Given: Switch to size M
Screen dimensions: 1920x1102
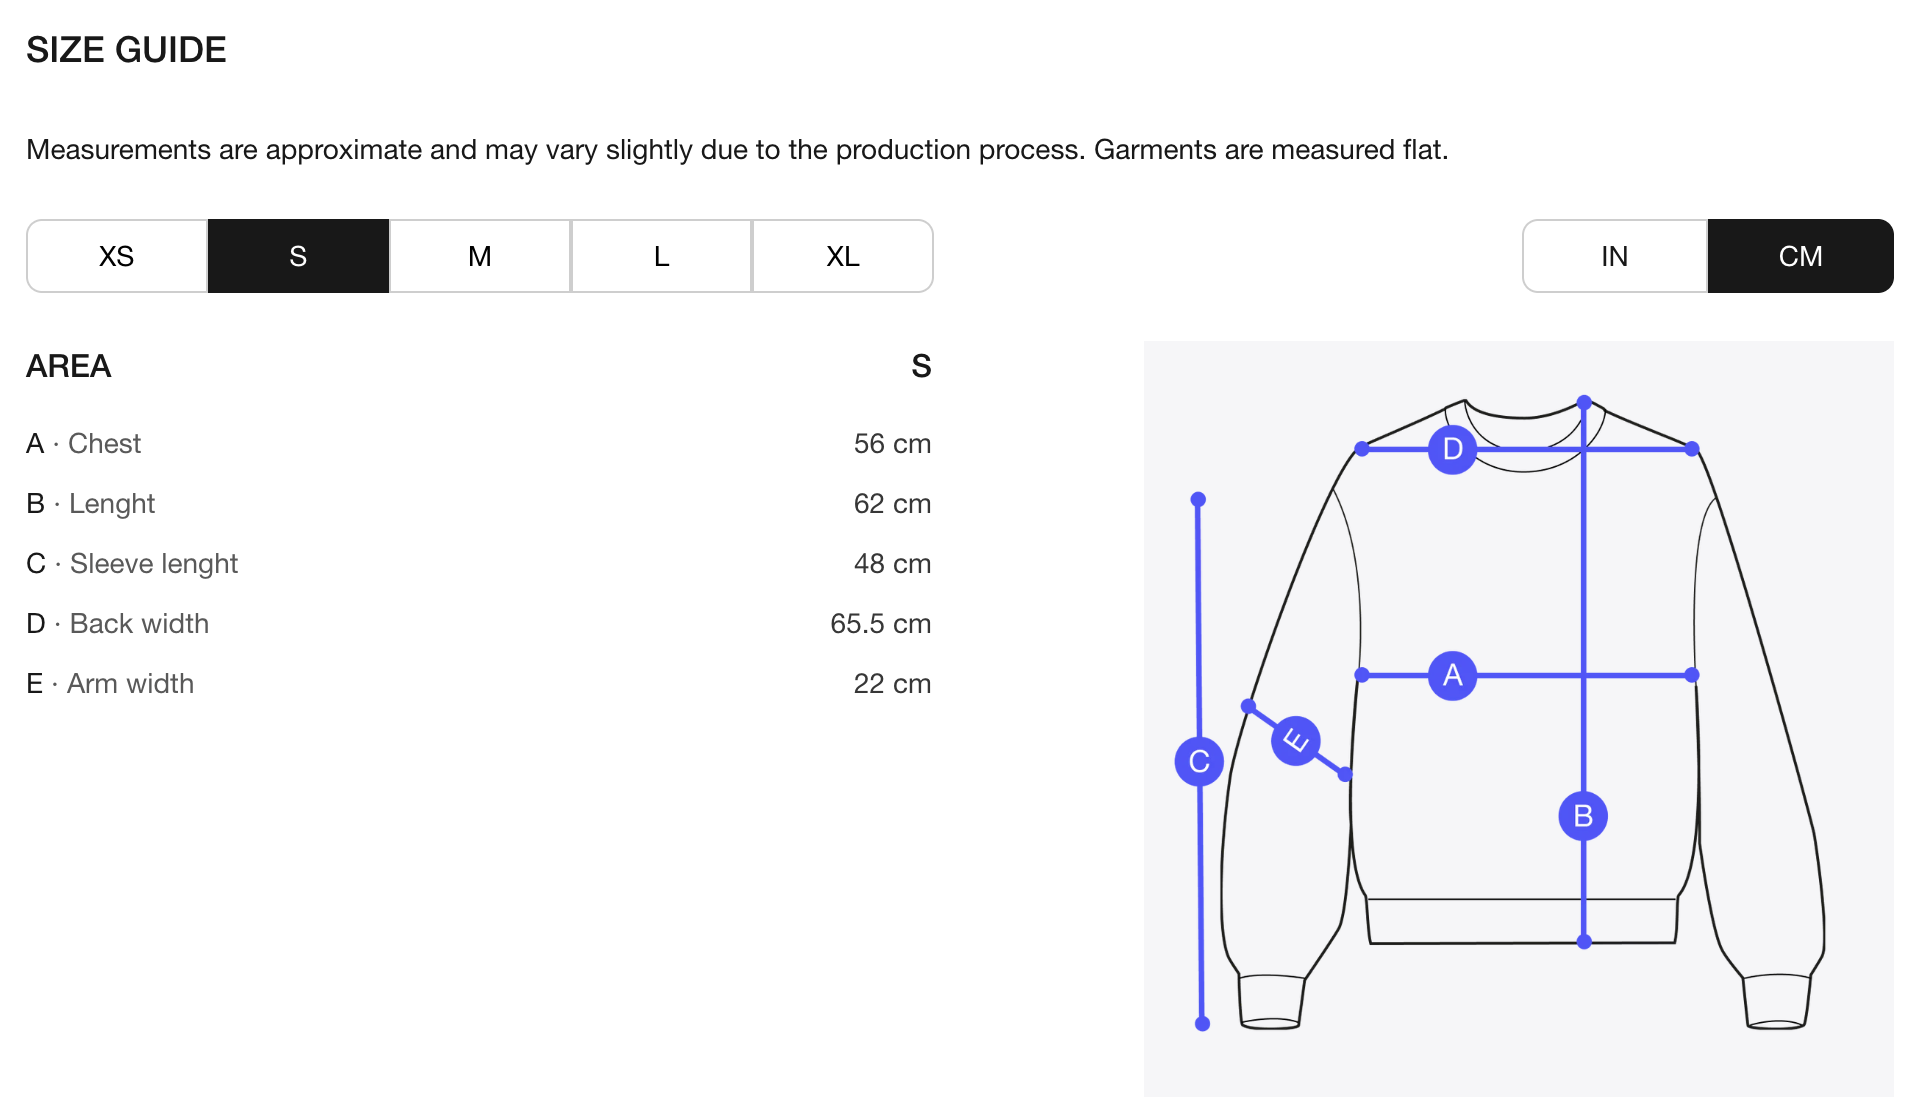Looking at the screenshot, I should pyautogui.click(x=480, y=257).
